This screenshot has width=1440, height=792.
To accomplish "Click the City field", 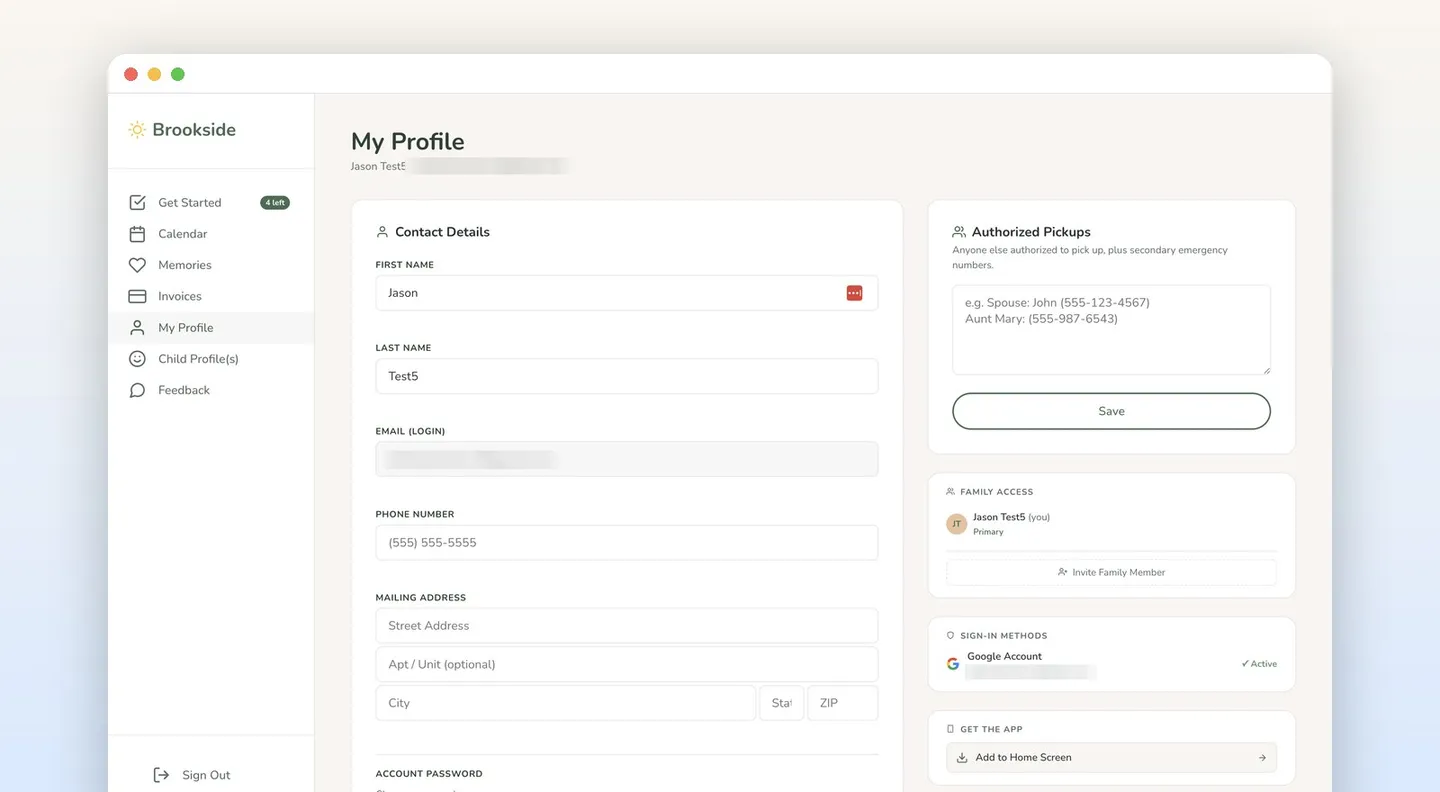I will point(566,703).
